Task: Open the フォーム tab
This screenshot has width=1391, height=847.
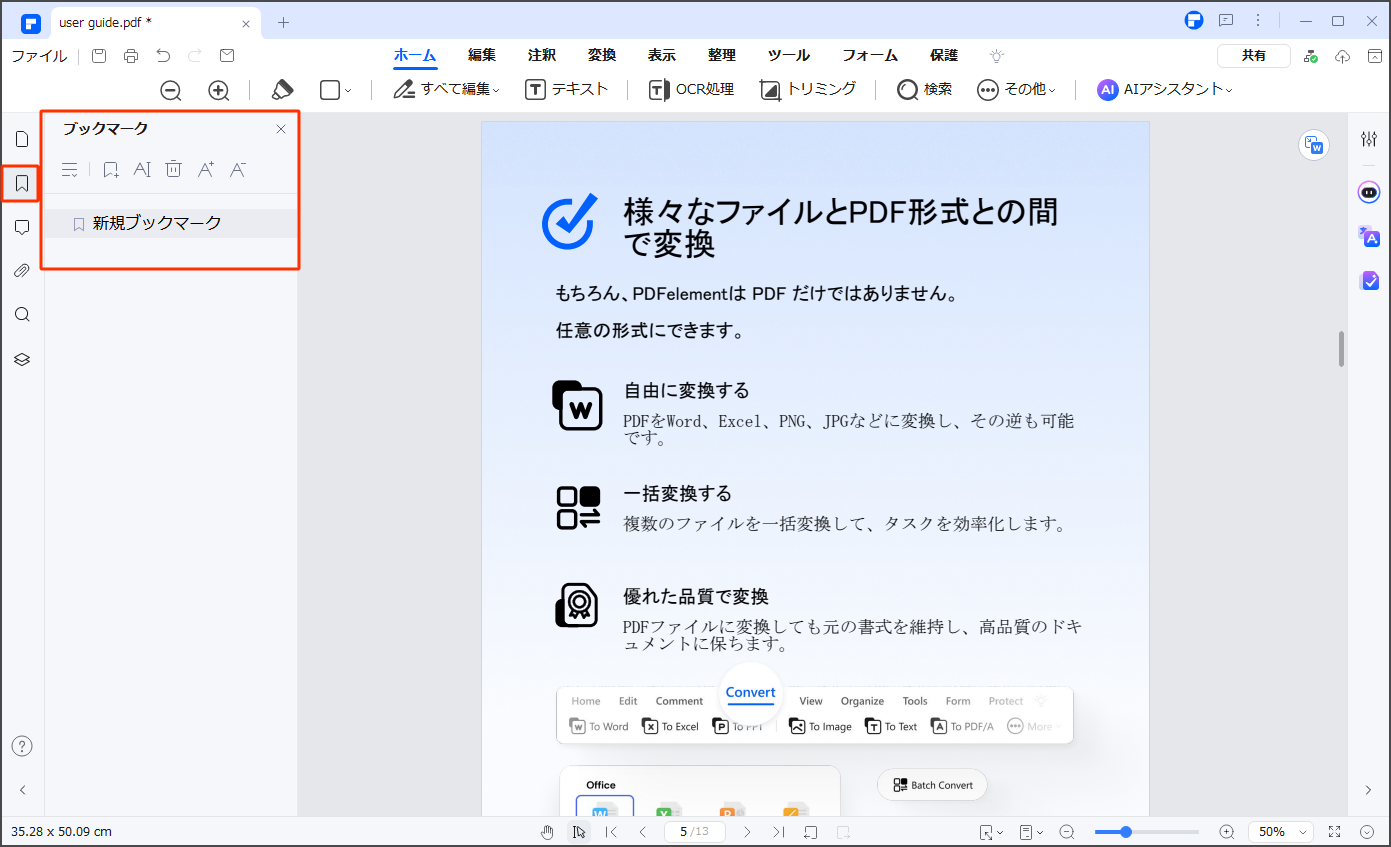Action: point(870,56)
